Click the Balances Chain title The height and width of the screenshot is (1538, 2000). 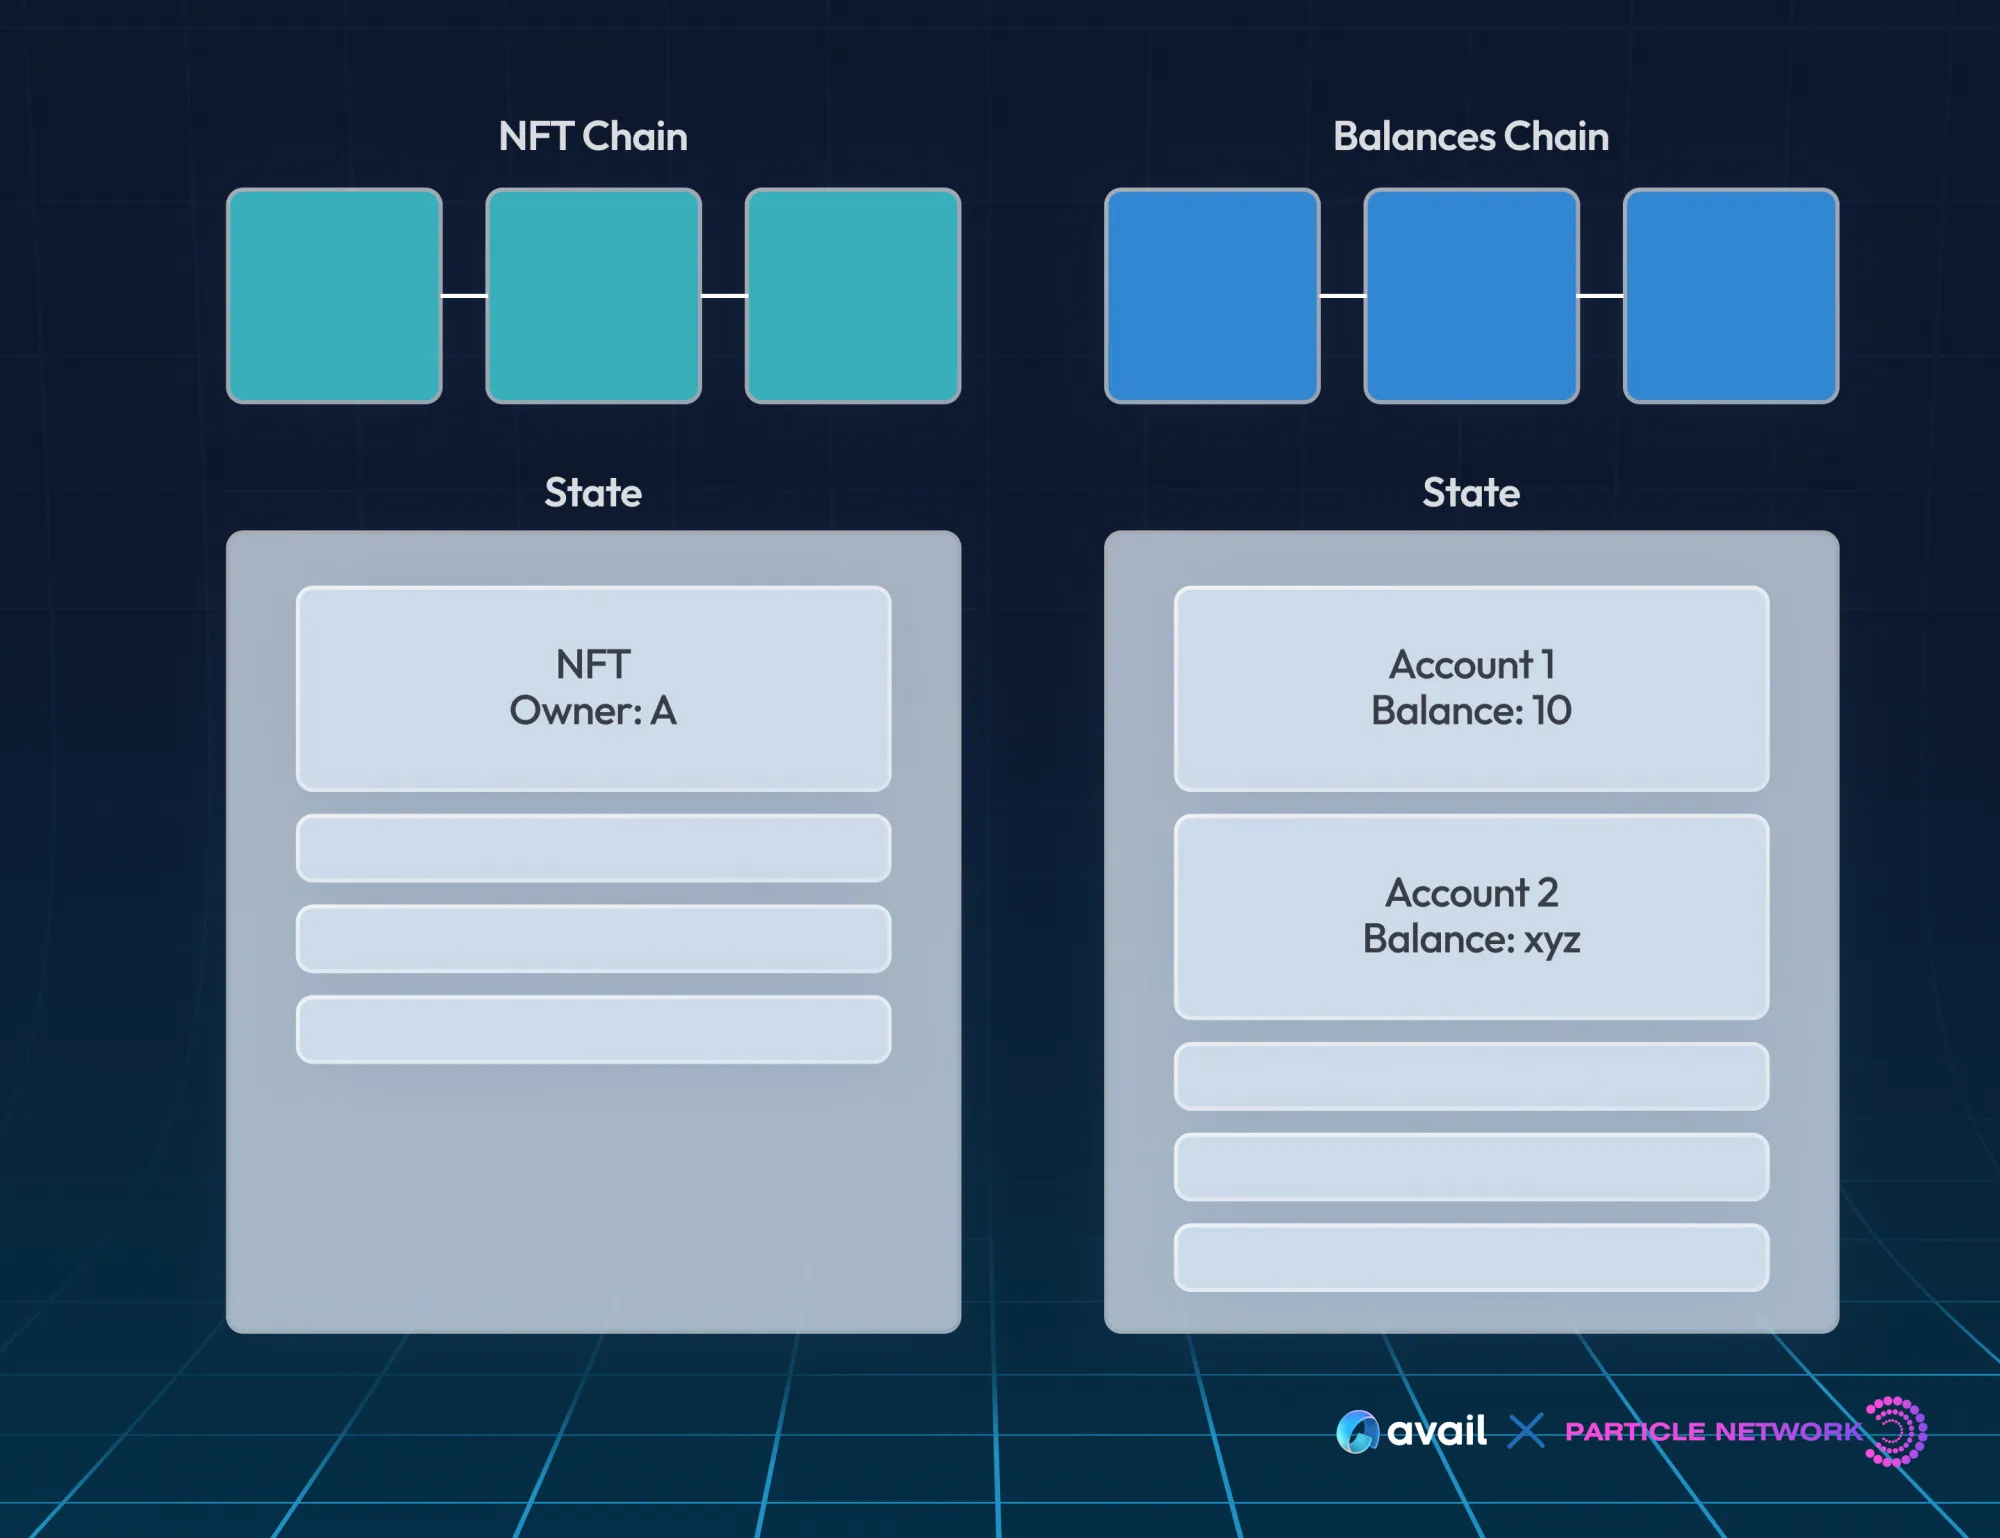pos(1471,136)
